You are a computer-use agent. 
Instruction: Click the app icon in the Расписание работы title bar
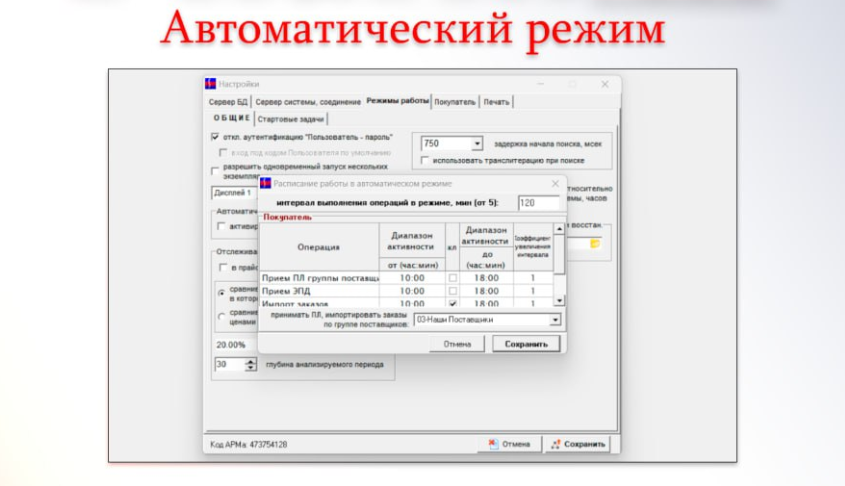pos(266,183)
